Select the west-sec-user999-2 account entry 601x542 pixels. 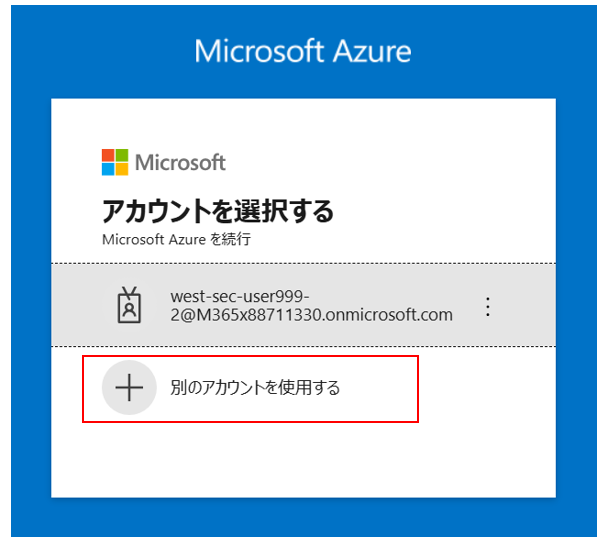coord(303,305)
